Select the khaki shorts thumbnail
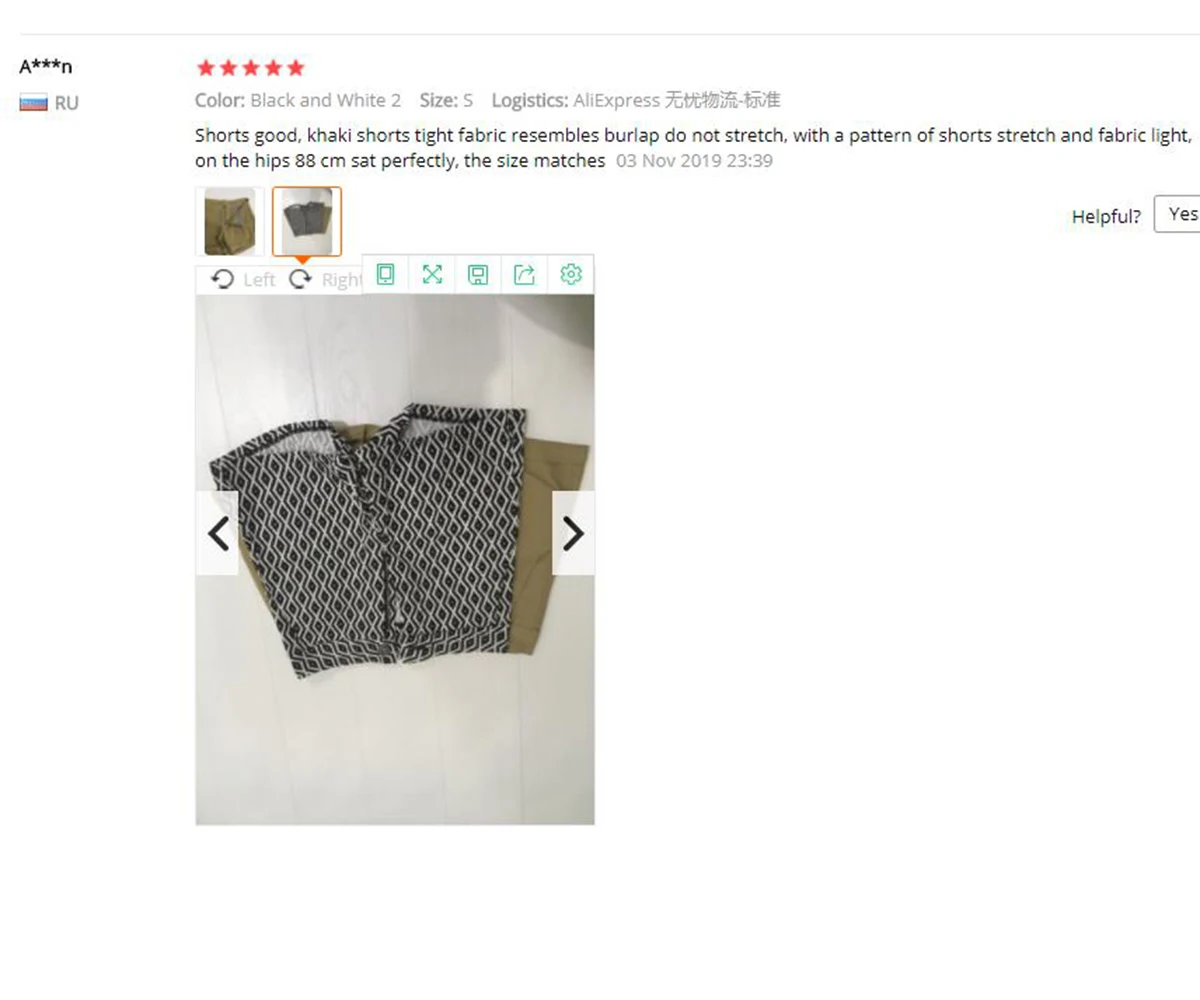1200x1000 pixels. click(x=230, y=221)
